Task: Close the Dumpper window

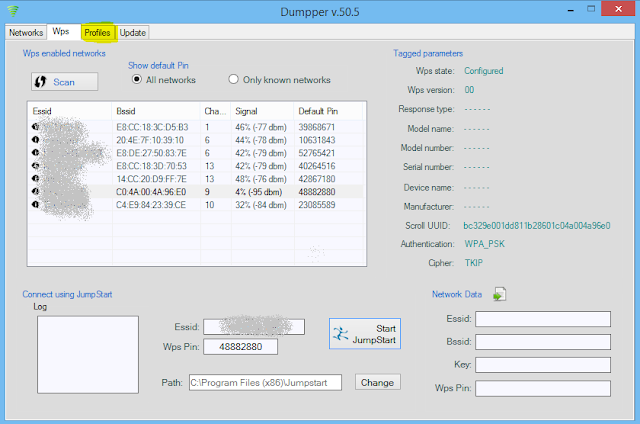Action: (x=618, y=9)
